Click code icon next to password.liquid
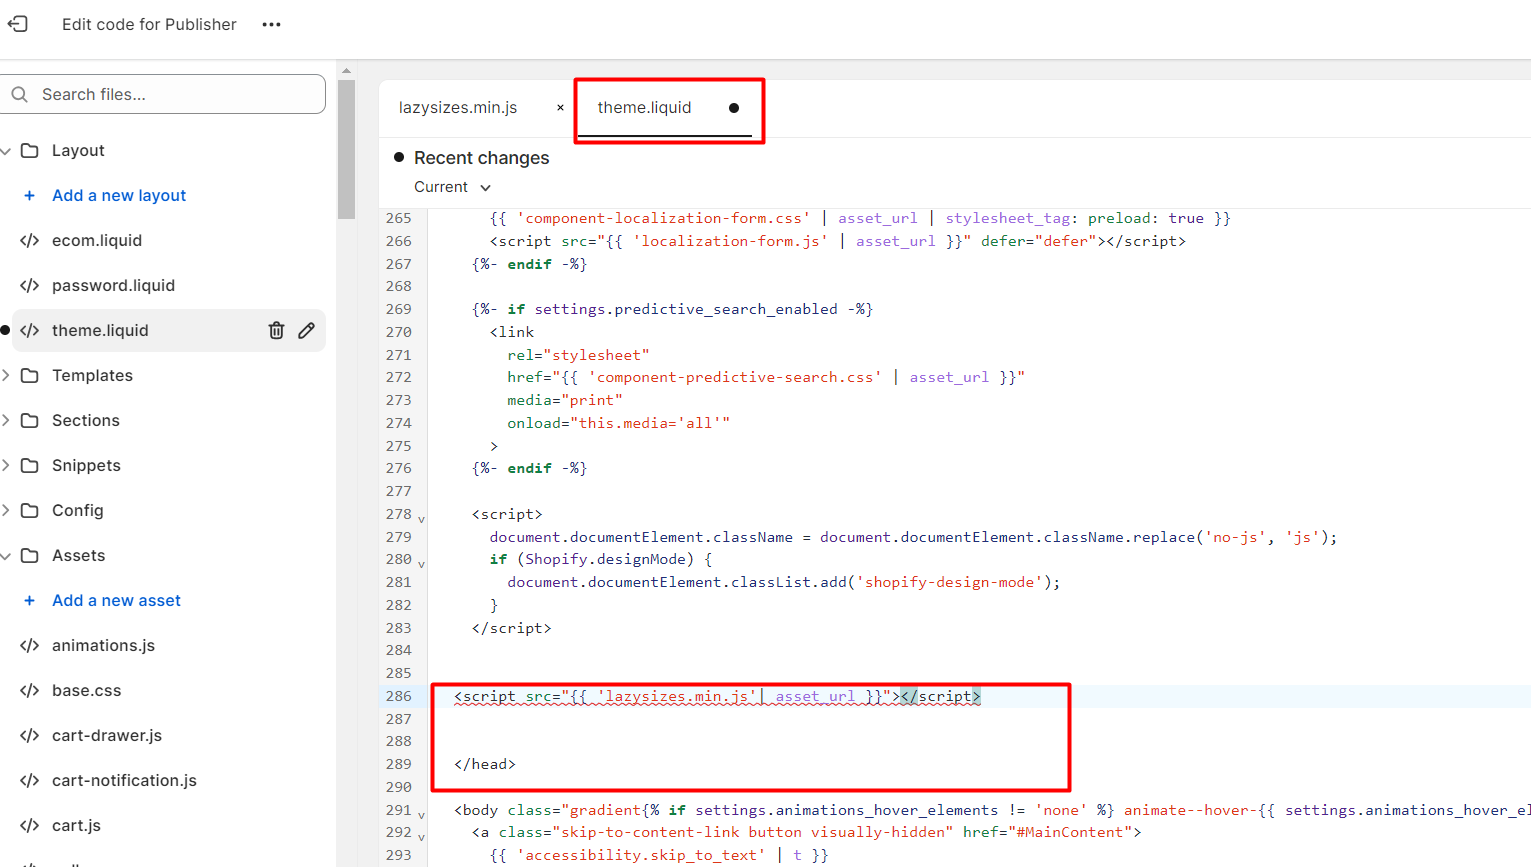 point(30,285)
